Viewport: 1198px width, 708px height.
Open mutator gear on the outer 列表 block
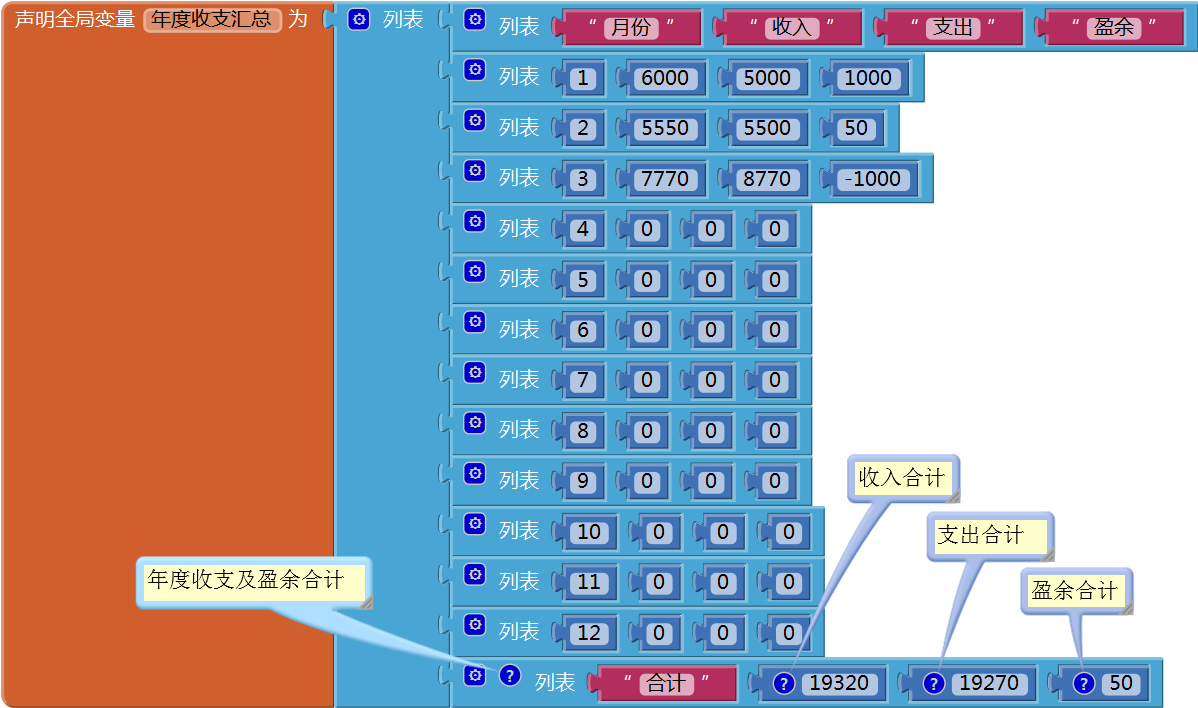pyautogui.click(x=358, y=19)
